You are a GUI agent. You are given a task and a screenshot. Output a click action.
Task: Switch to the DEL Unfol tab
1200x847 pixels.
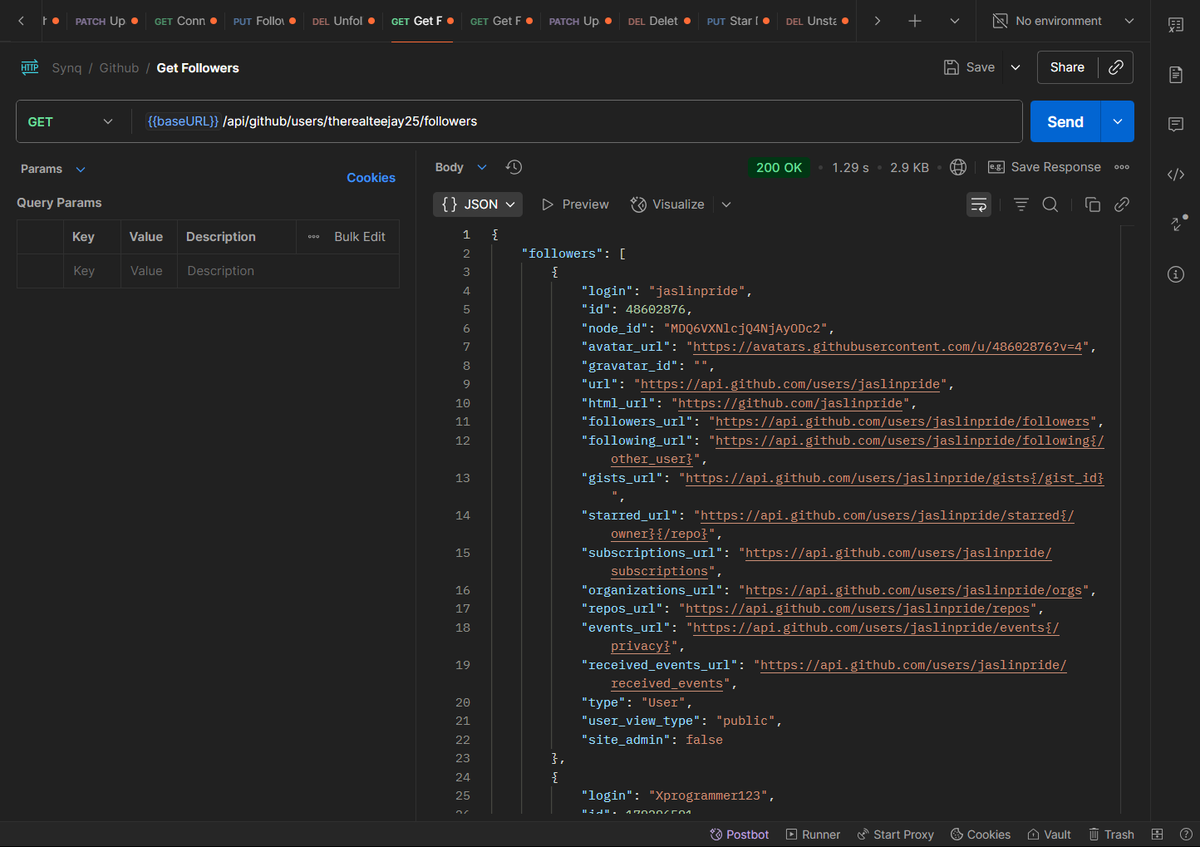343,21
